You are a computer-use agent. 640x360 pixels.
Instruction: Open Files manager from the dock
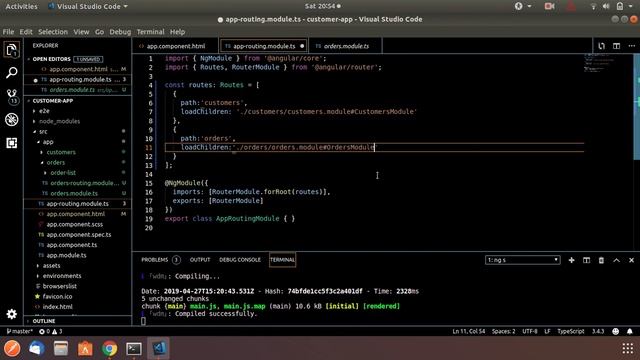(61, 348)
